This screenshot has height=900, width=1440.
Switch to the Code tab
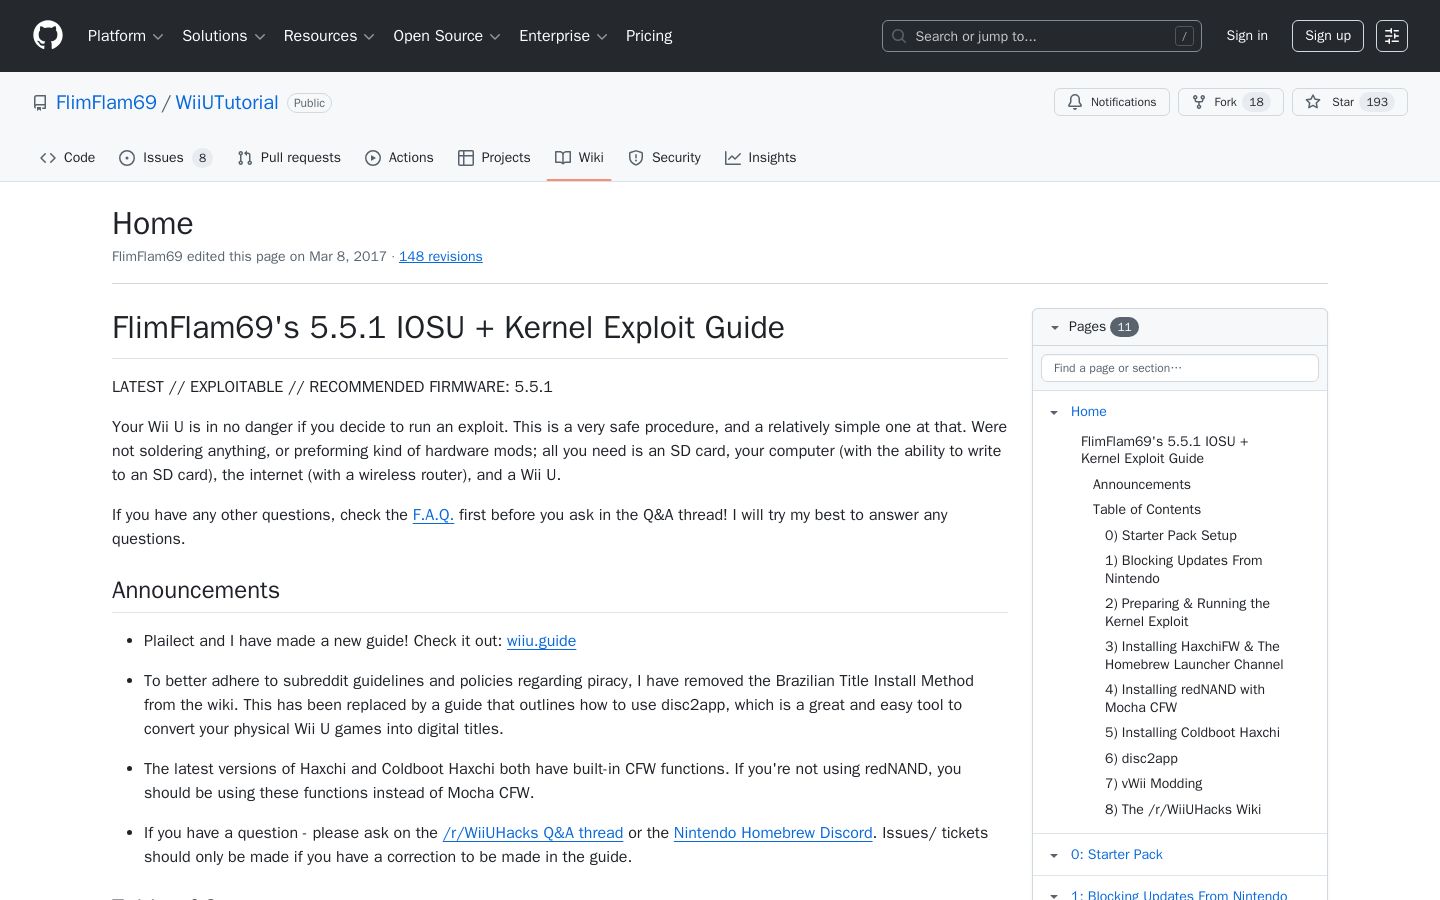tap(67, 158)
